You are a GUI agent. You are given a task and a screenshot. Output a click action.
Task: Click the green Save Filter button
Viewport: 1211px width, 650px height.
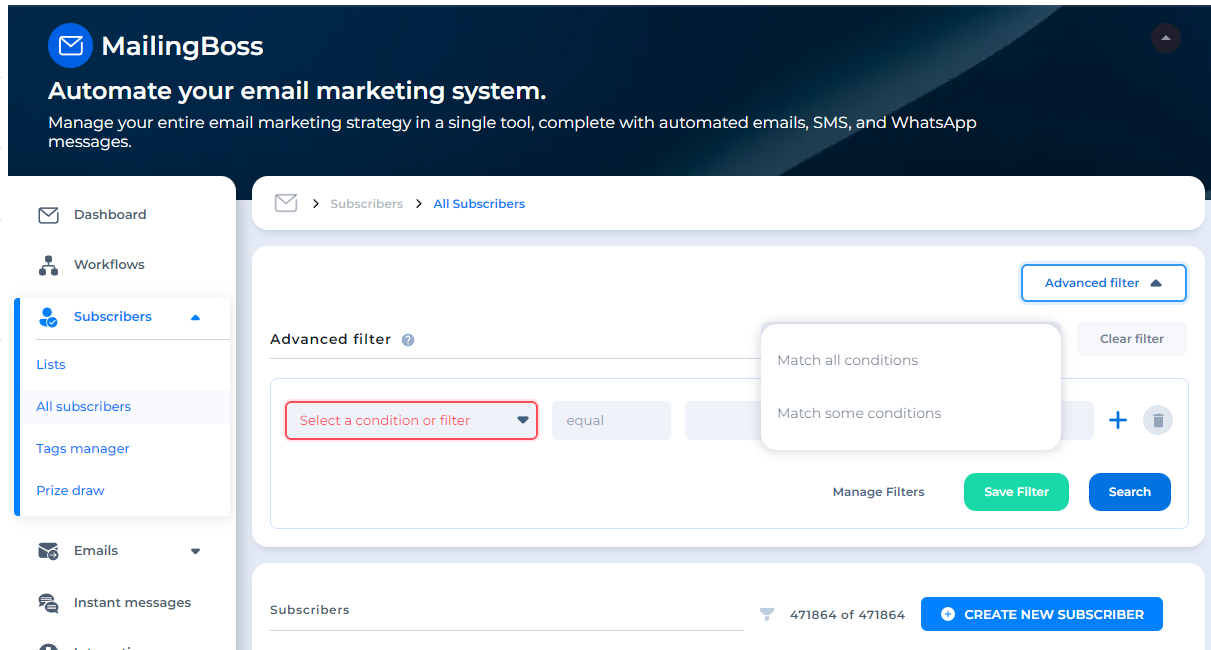coord(1016,492)
